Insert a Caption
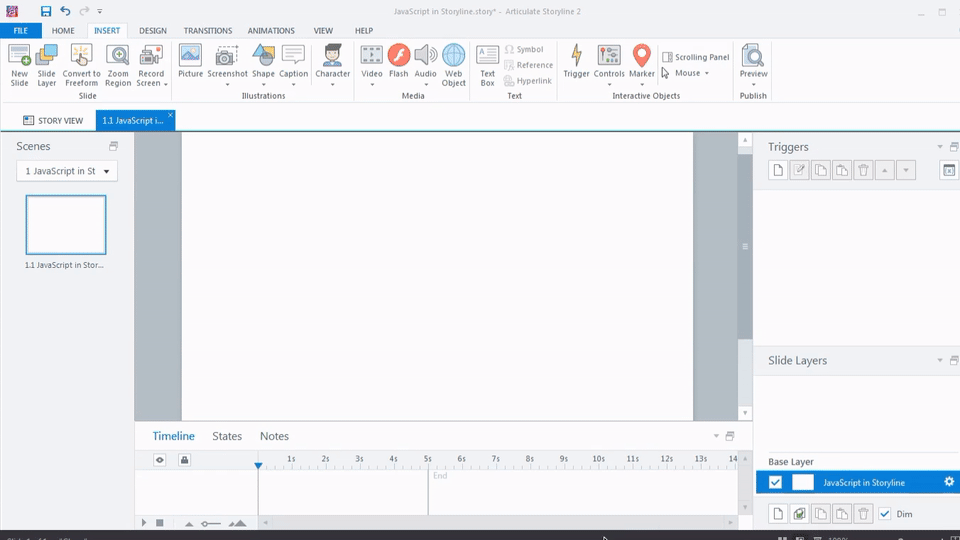 coord(293,64)
